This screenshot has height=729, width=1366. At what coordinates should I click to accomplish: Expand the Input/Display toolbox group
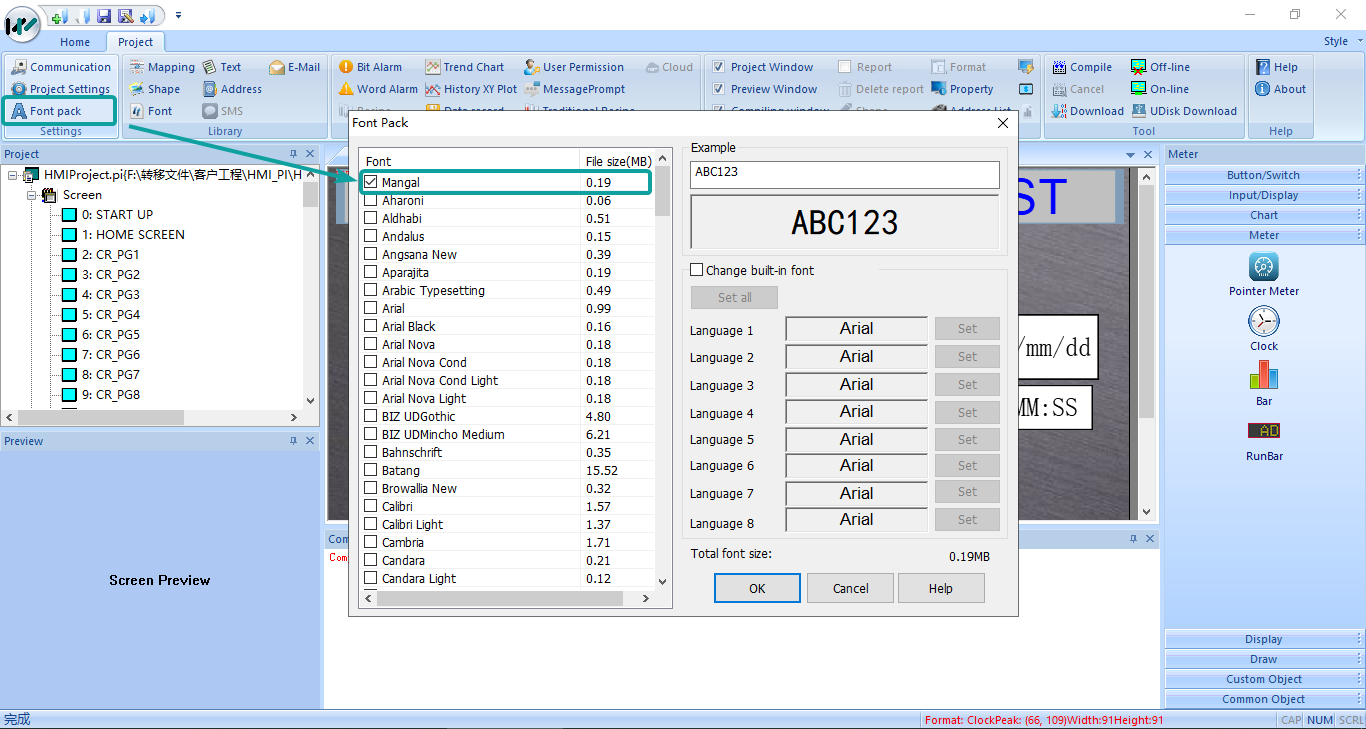click(1264, 195)
